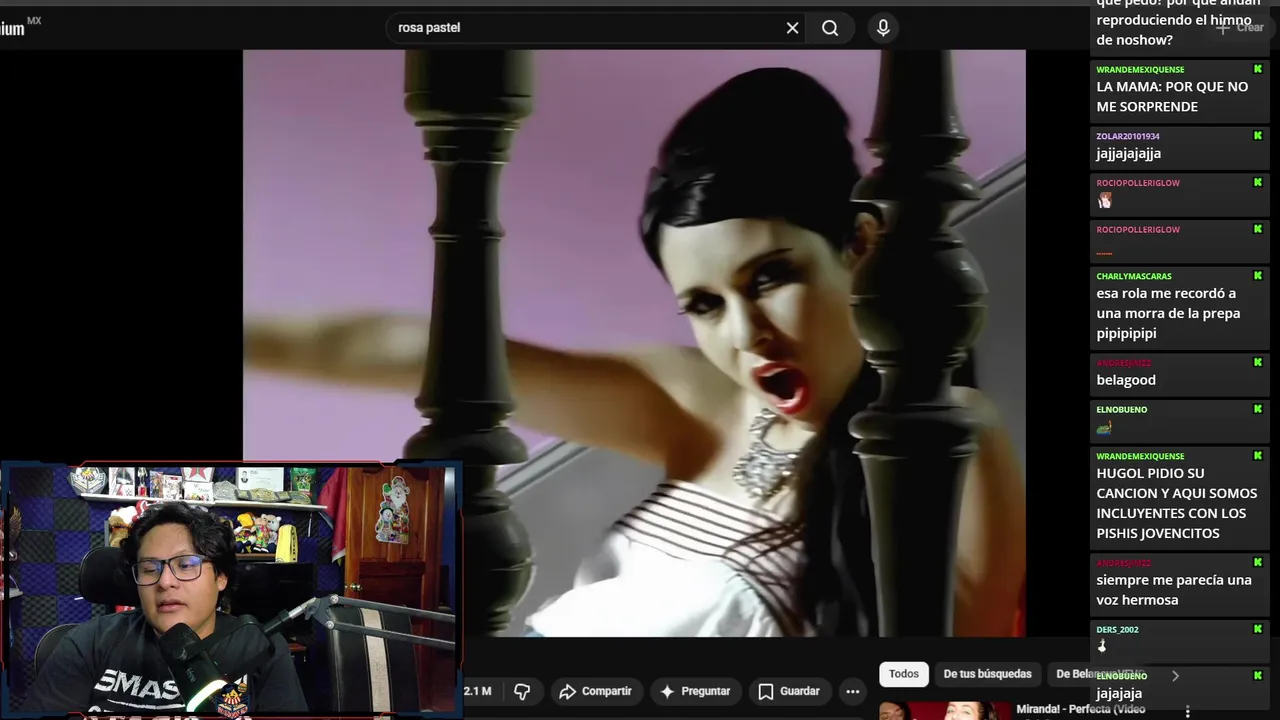Click the emote in ROCIOPOLLERIGLOW's first message
Viewport: 1280px width, 720px height.
[1104, 200]
